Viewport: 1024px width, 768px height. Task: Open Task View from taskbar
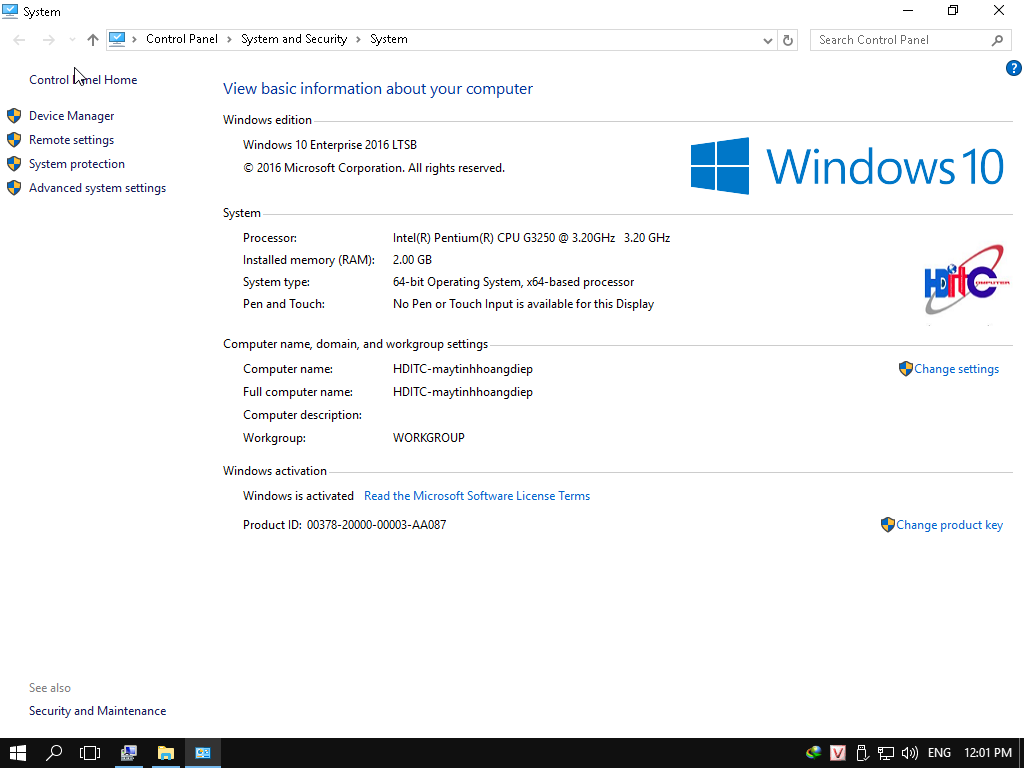click(x=90, y=753)
